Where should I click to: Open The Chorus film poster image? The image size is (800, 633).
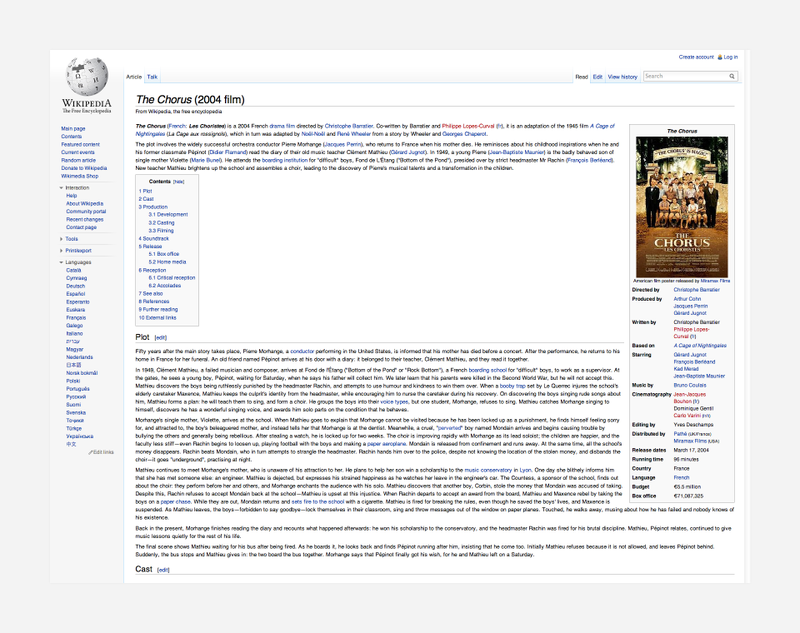click(682, 207)
